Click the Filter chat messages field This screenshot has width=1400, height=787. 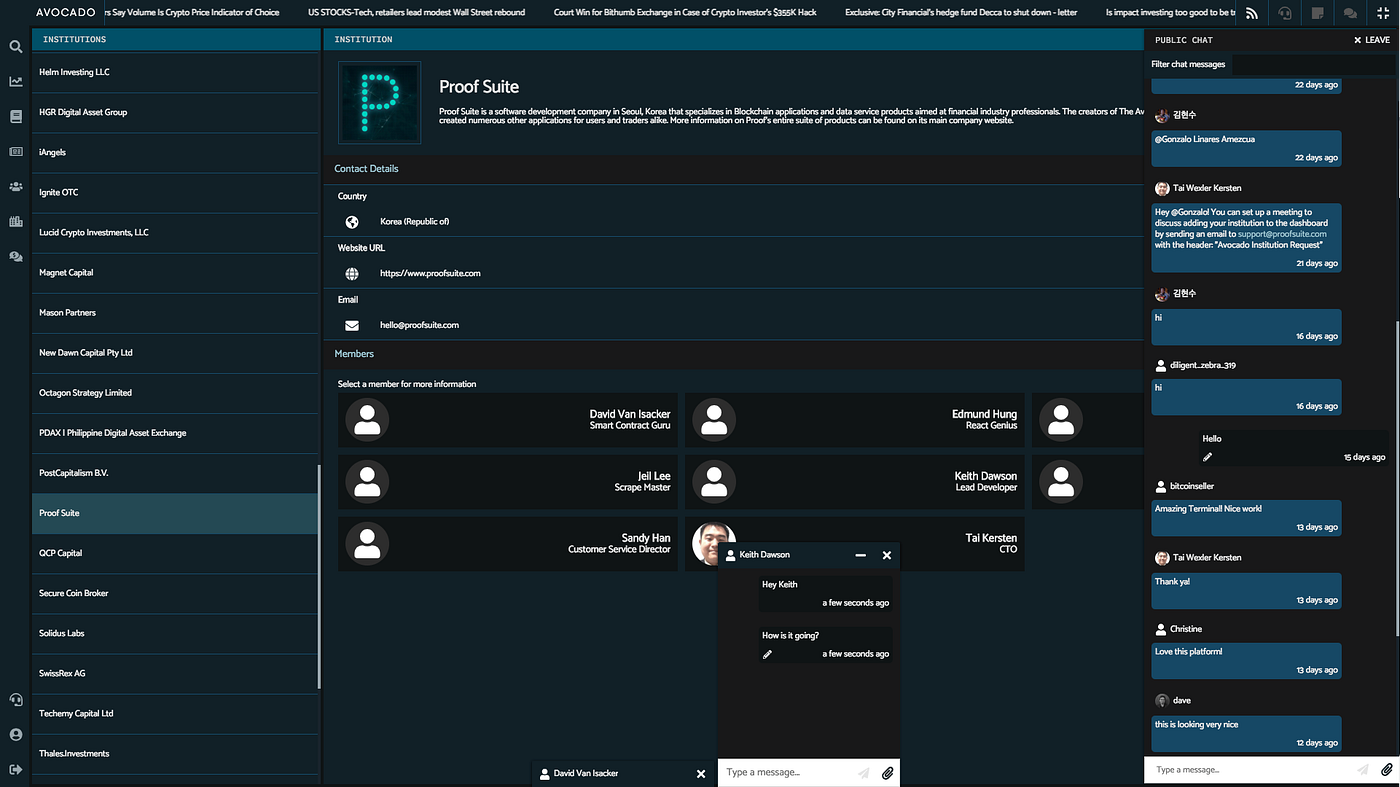point(1270,64)
